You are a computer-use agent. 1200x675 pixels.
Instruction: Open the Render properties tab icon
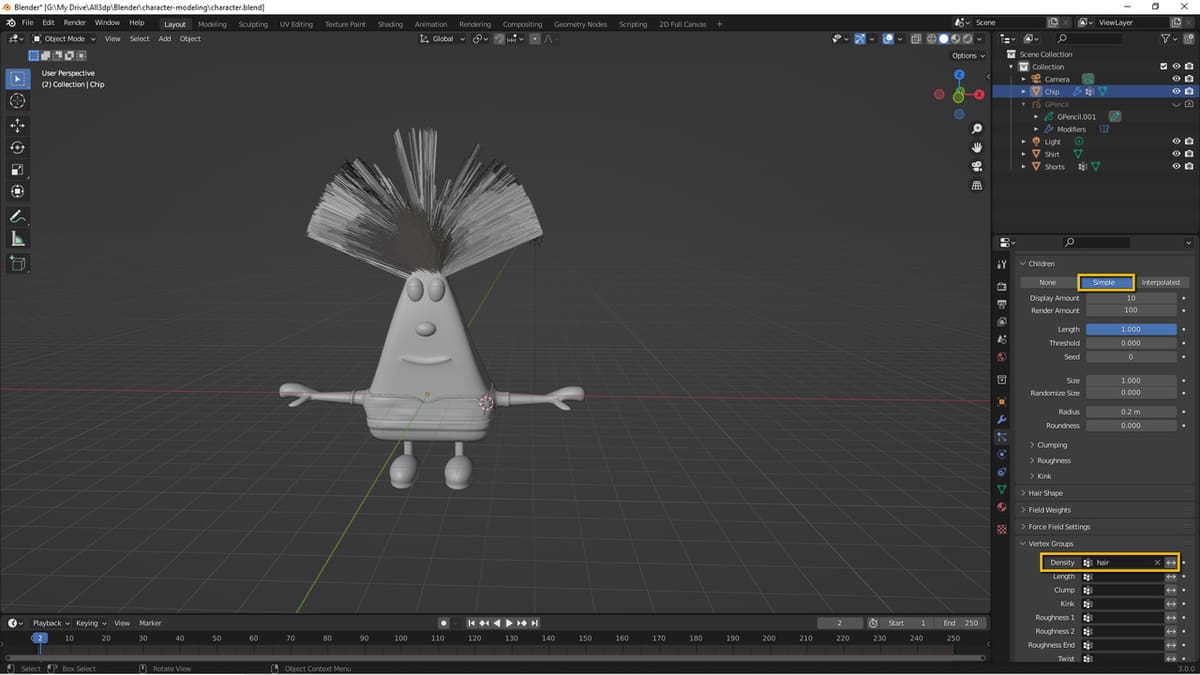point(1002,287)
